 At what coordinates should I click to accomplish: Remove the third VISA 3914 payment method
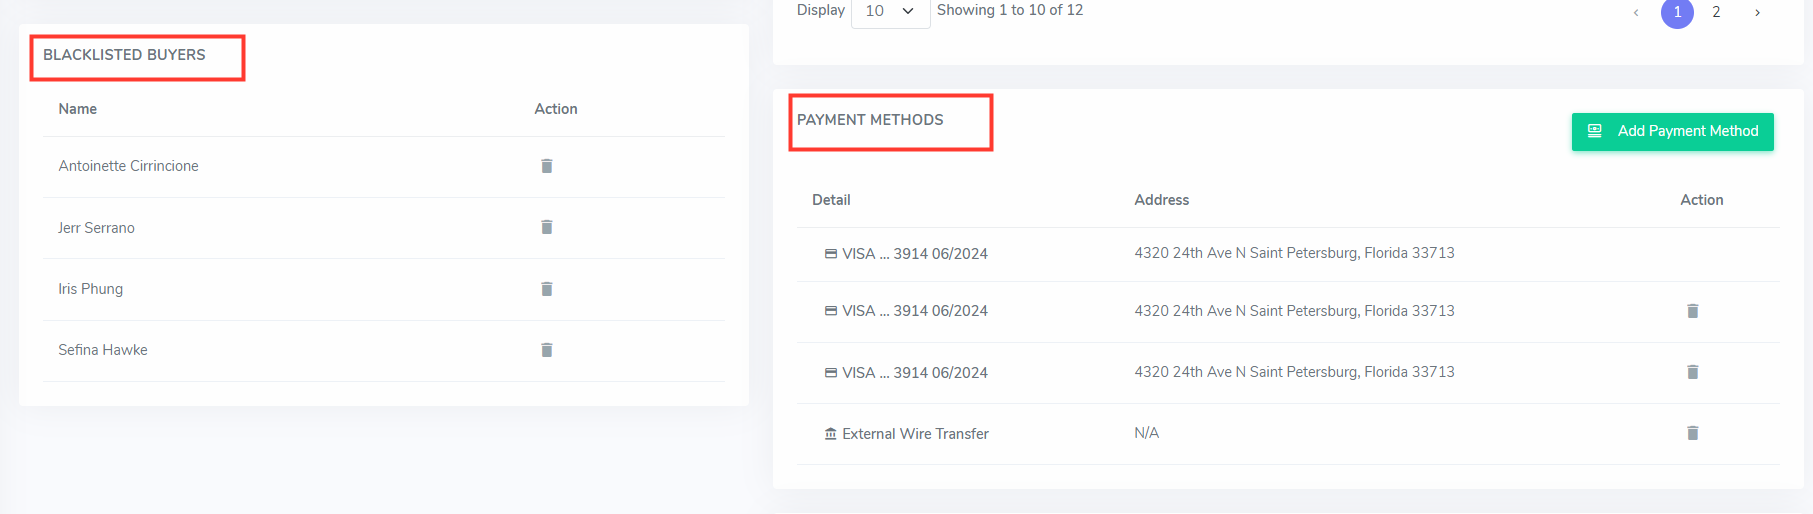coord(1692,372)
